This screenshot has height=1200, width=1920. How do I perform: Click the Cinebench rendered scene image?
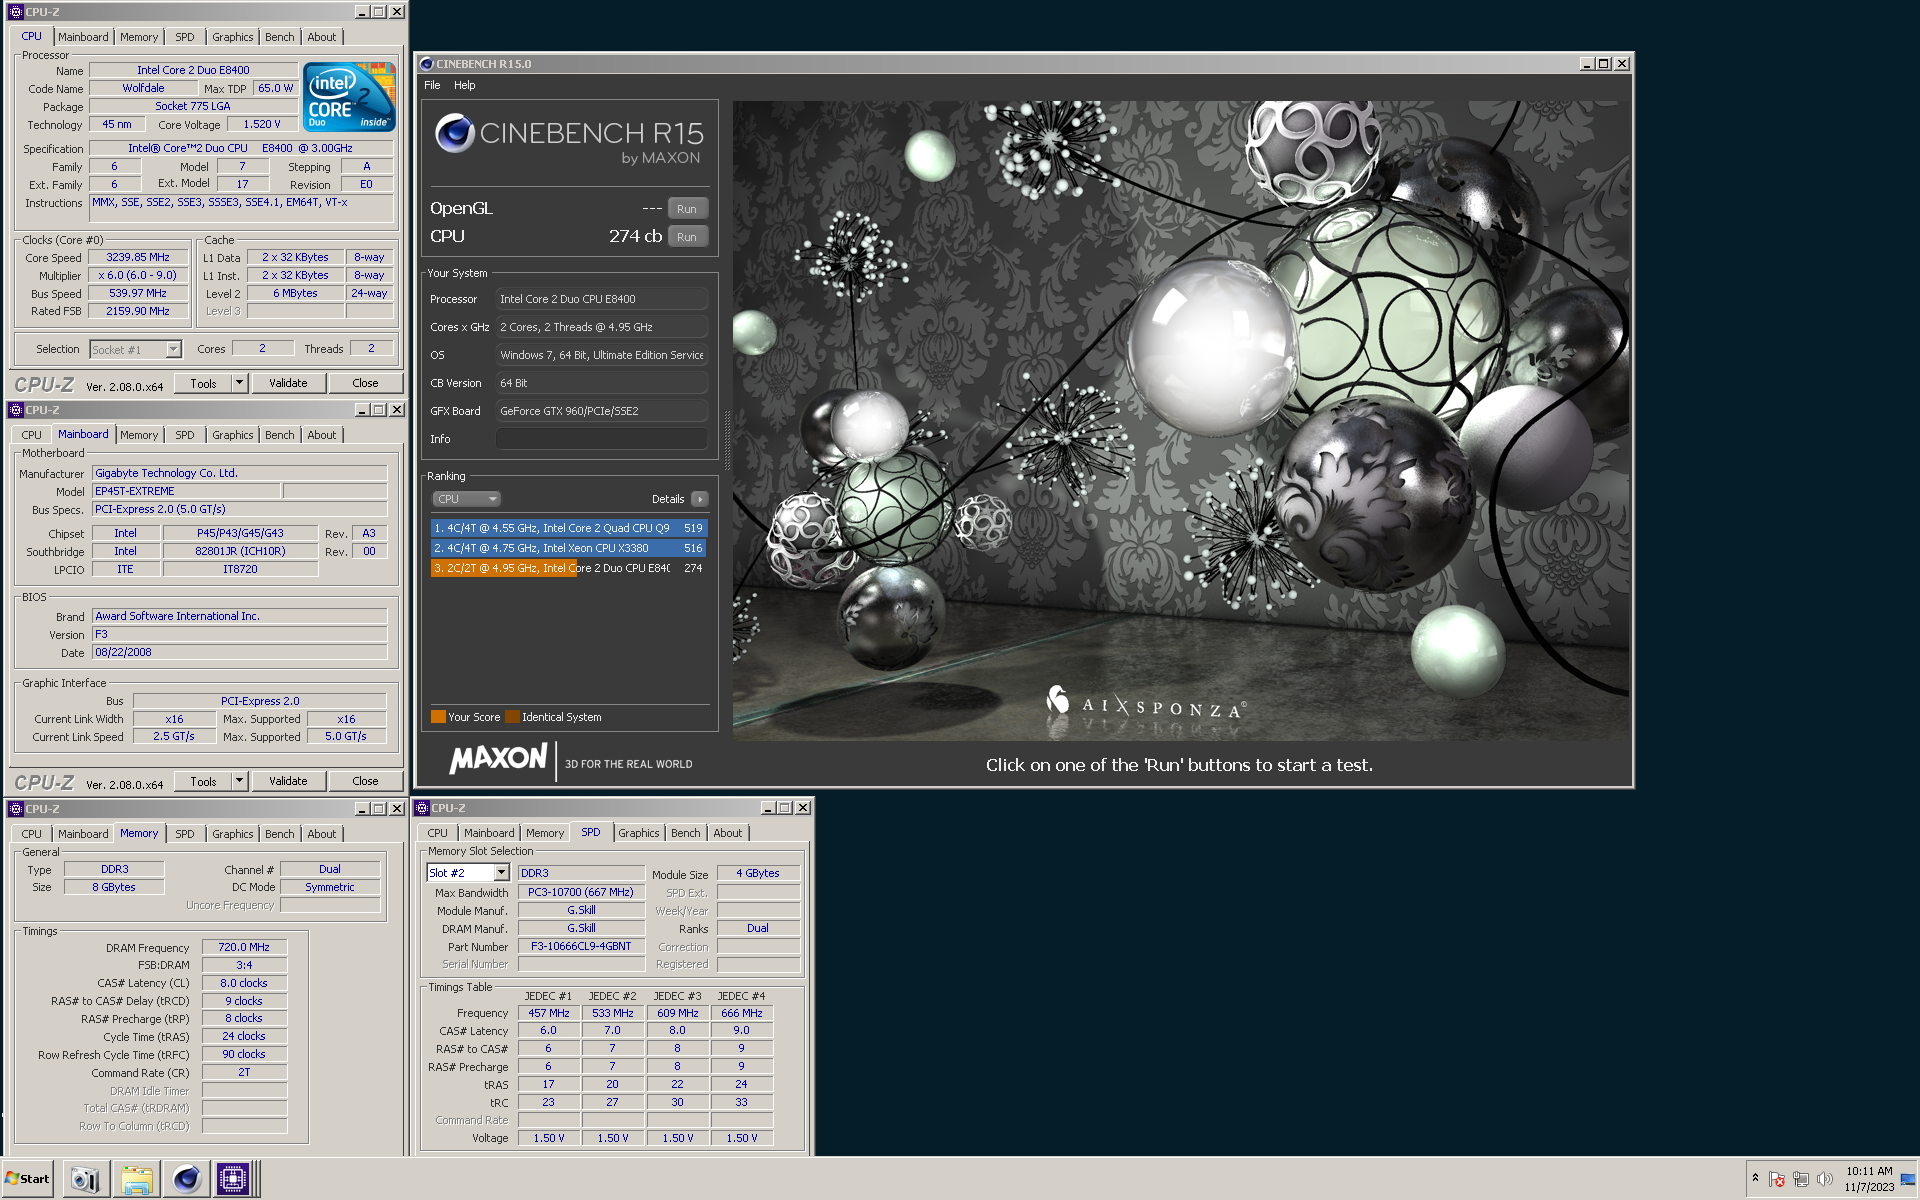[1181, 420]
